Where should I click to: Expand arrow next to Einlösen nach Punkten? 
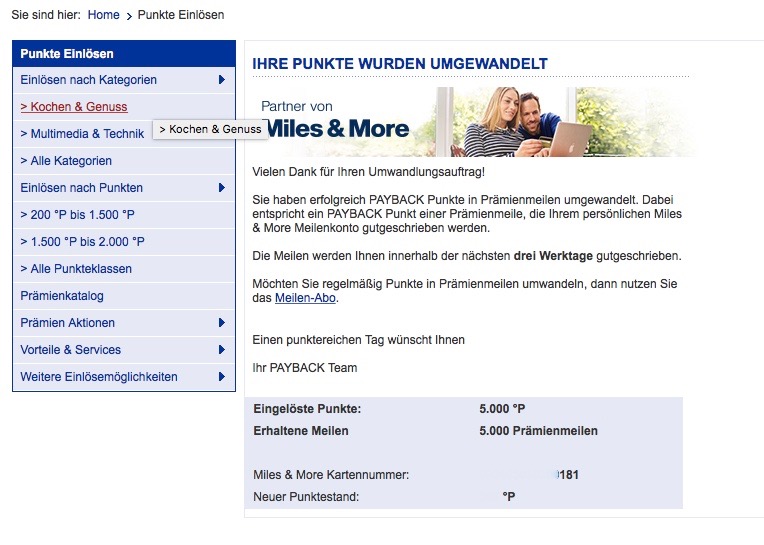pos(221,188)
